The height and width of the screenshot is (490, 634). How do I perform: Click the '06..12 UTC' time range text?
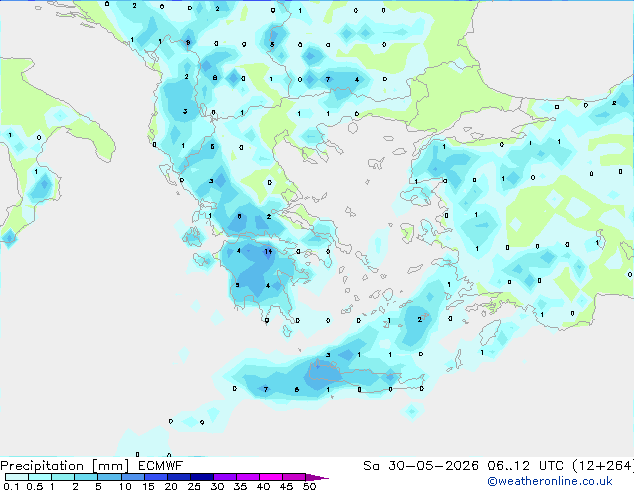[525, 466]
